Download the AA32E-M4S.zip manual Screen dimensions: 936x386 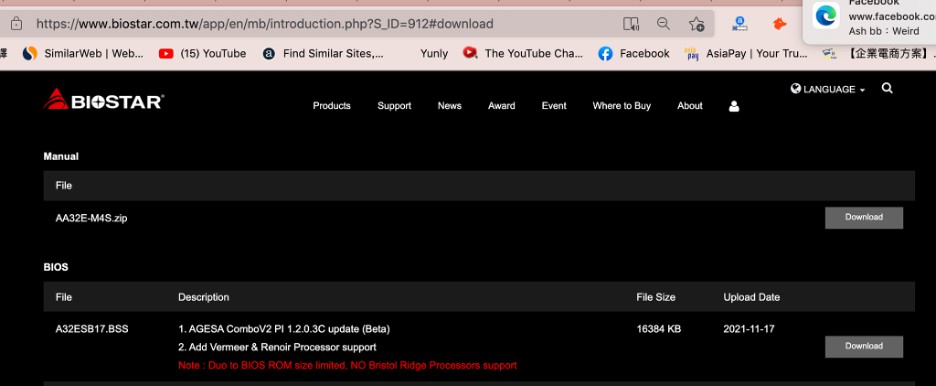pos(864,218)
